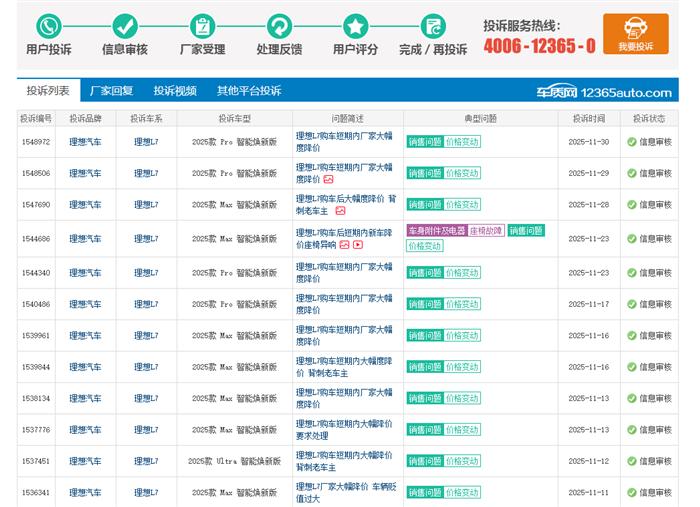Click the green status check icon for 1538134
This screenshot has width=700, height=507.
(x=632, y=398)
